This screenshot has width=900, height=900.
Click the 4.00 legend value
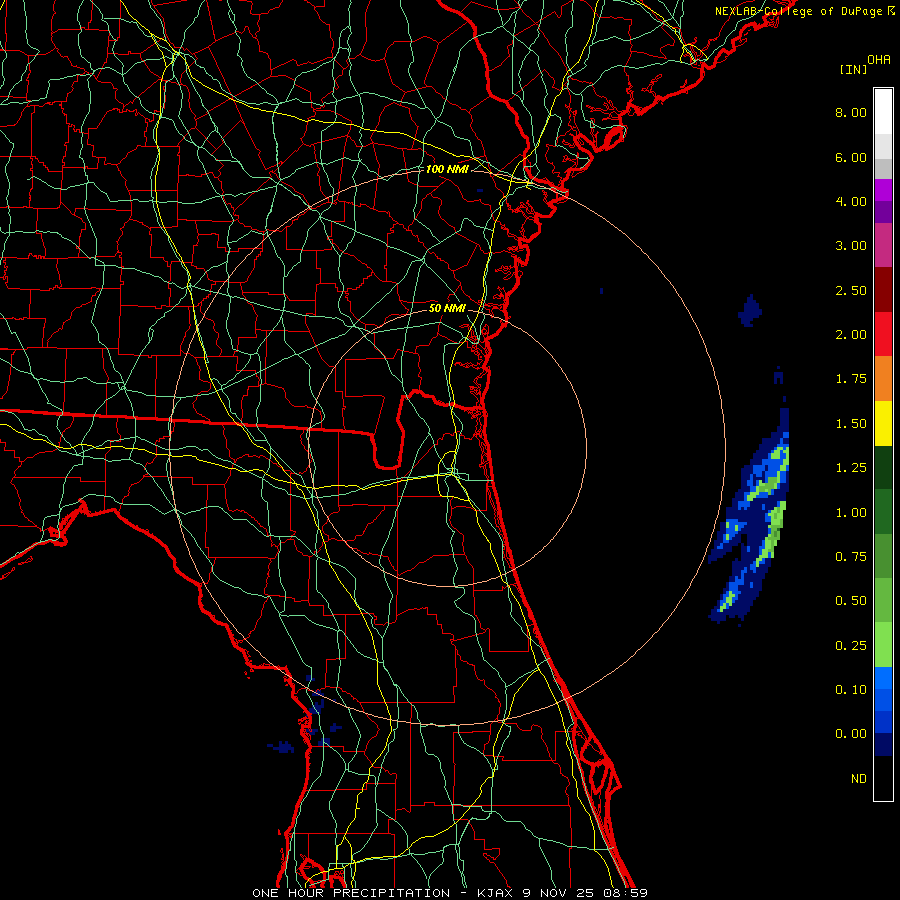point(851,201)
